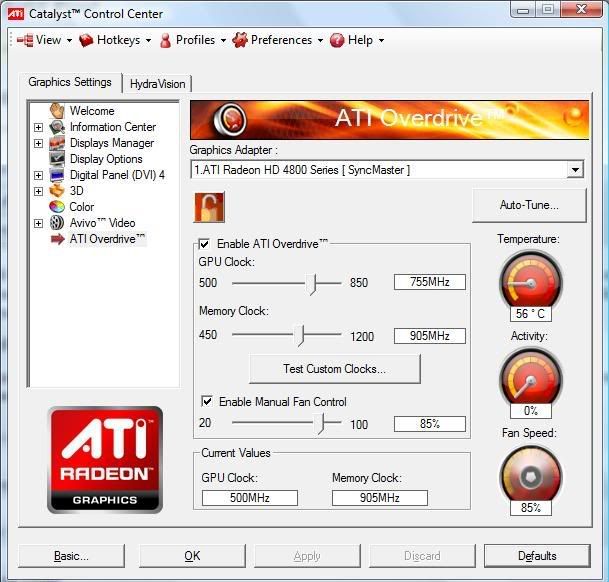This screenshot has width=609, height=582.
Task: Click the Color wheel icon
Action: tap(57, 207)
